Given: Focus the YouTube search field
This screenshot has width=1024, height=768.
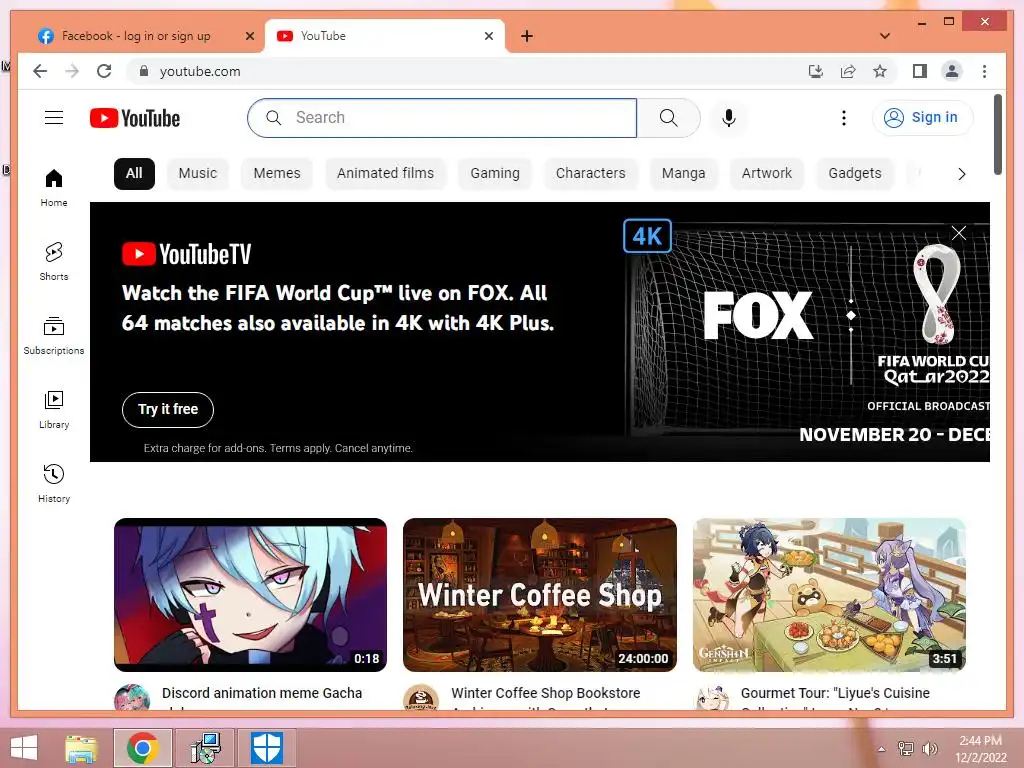Looking at the screenshot, I should (x=442, y=118).
